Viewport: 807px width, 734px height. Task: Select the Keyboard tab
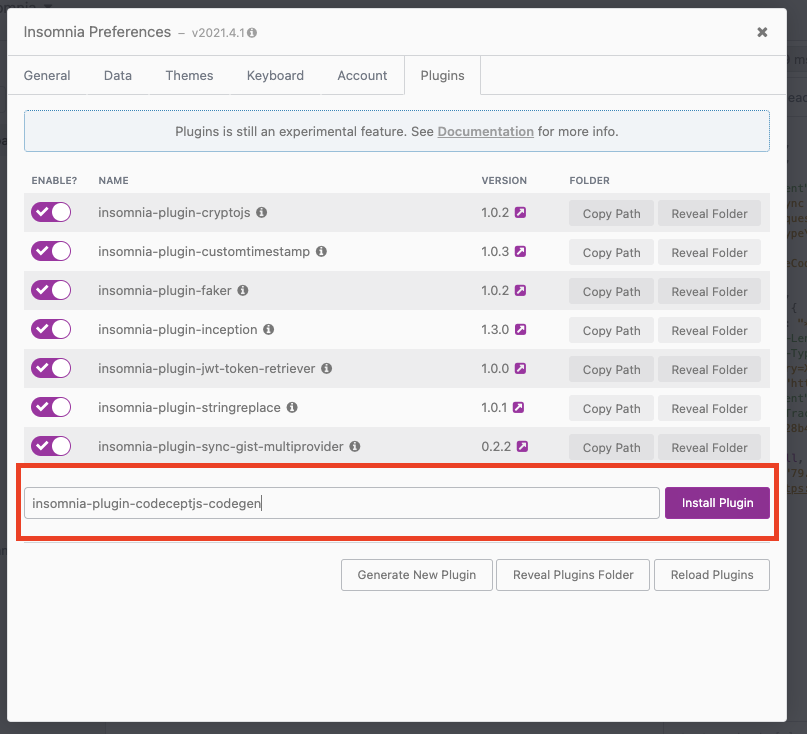[275, 76]
